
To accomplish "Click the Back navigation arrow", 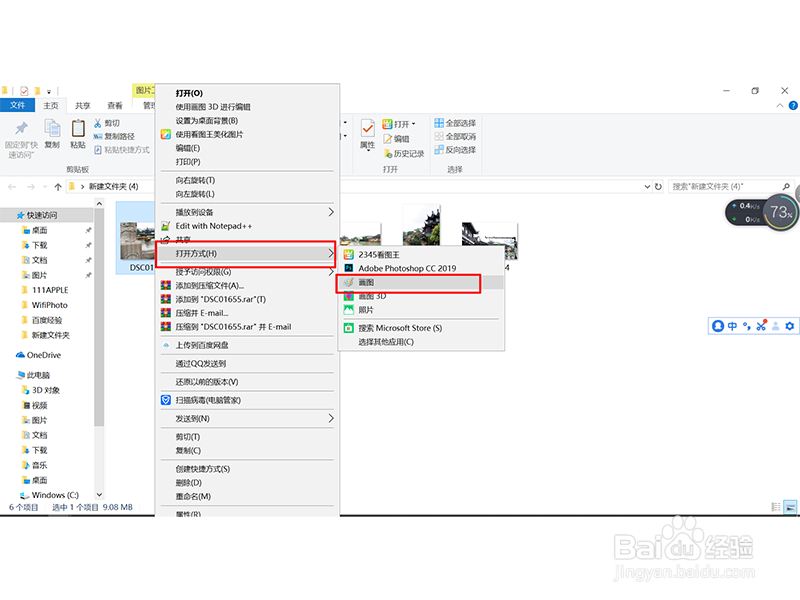I will coord(12,187).
